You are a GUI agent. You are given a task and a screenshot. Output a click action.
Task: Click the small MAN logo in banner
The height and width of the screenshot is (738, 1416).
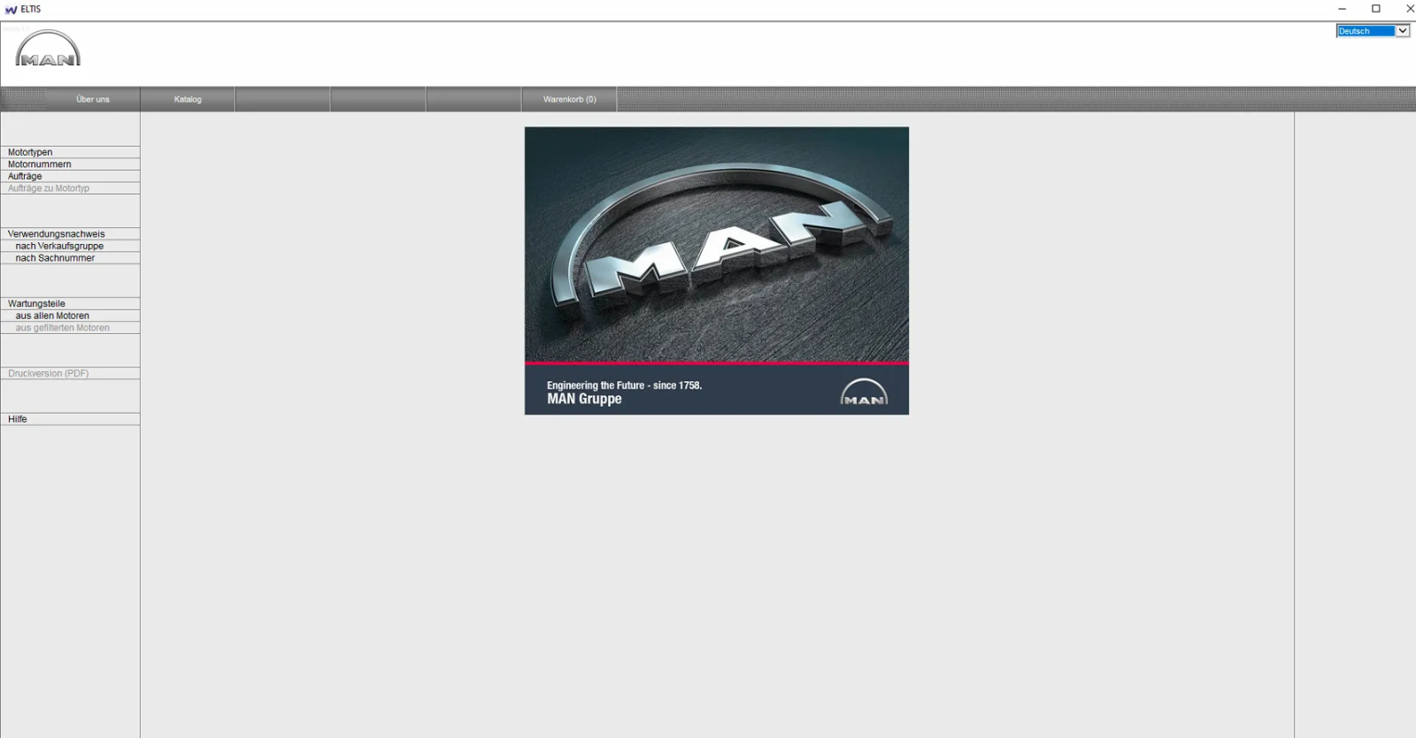click(x=864, y=392)
